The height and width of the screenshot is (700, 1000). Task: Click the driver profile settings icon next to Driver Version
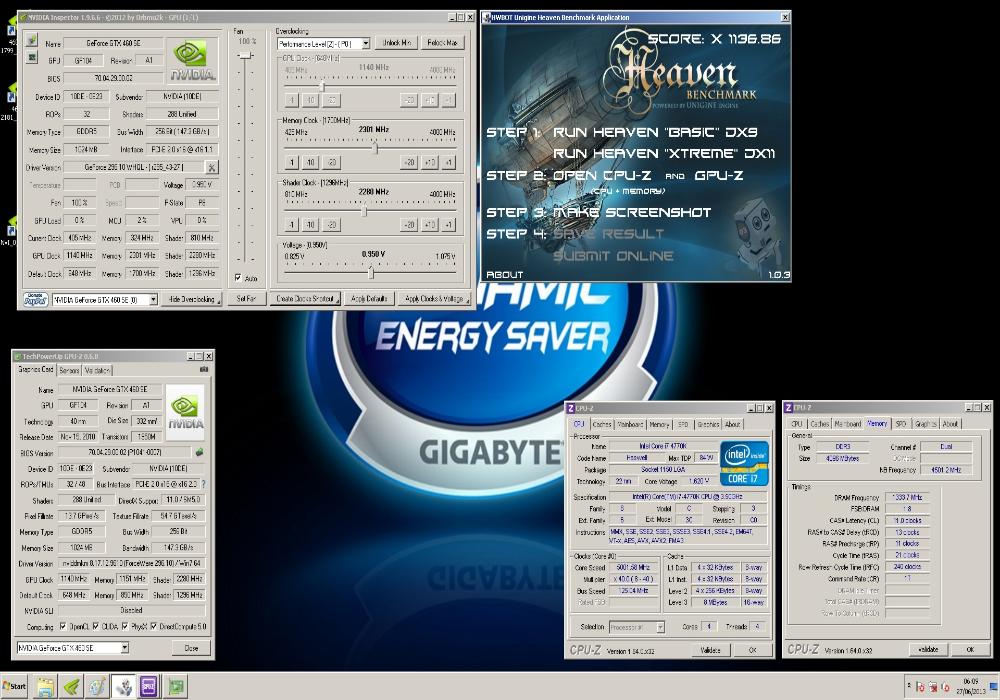[212, 168]
